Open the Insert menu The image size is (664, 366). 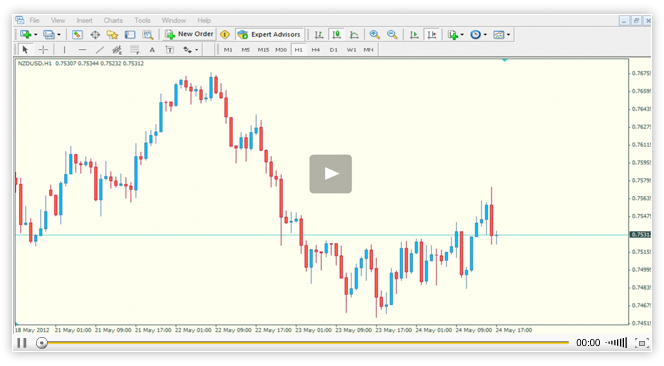[84, 20]
